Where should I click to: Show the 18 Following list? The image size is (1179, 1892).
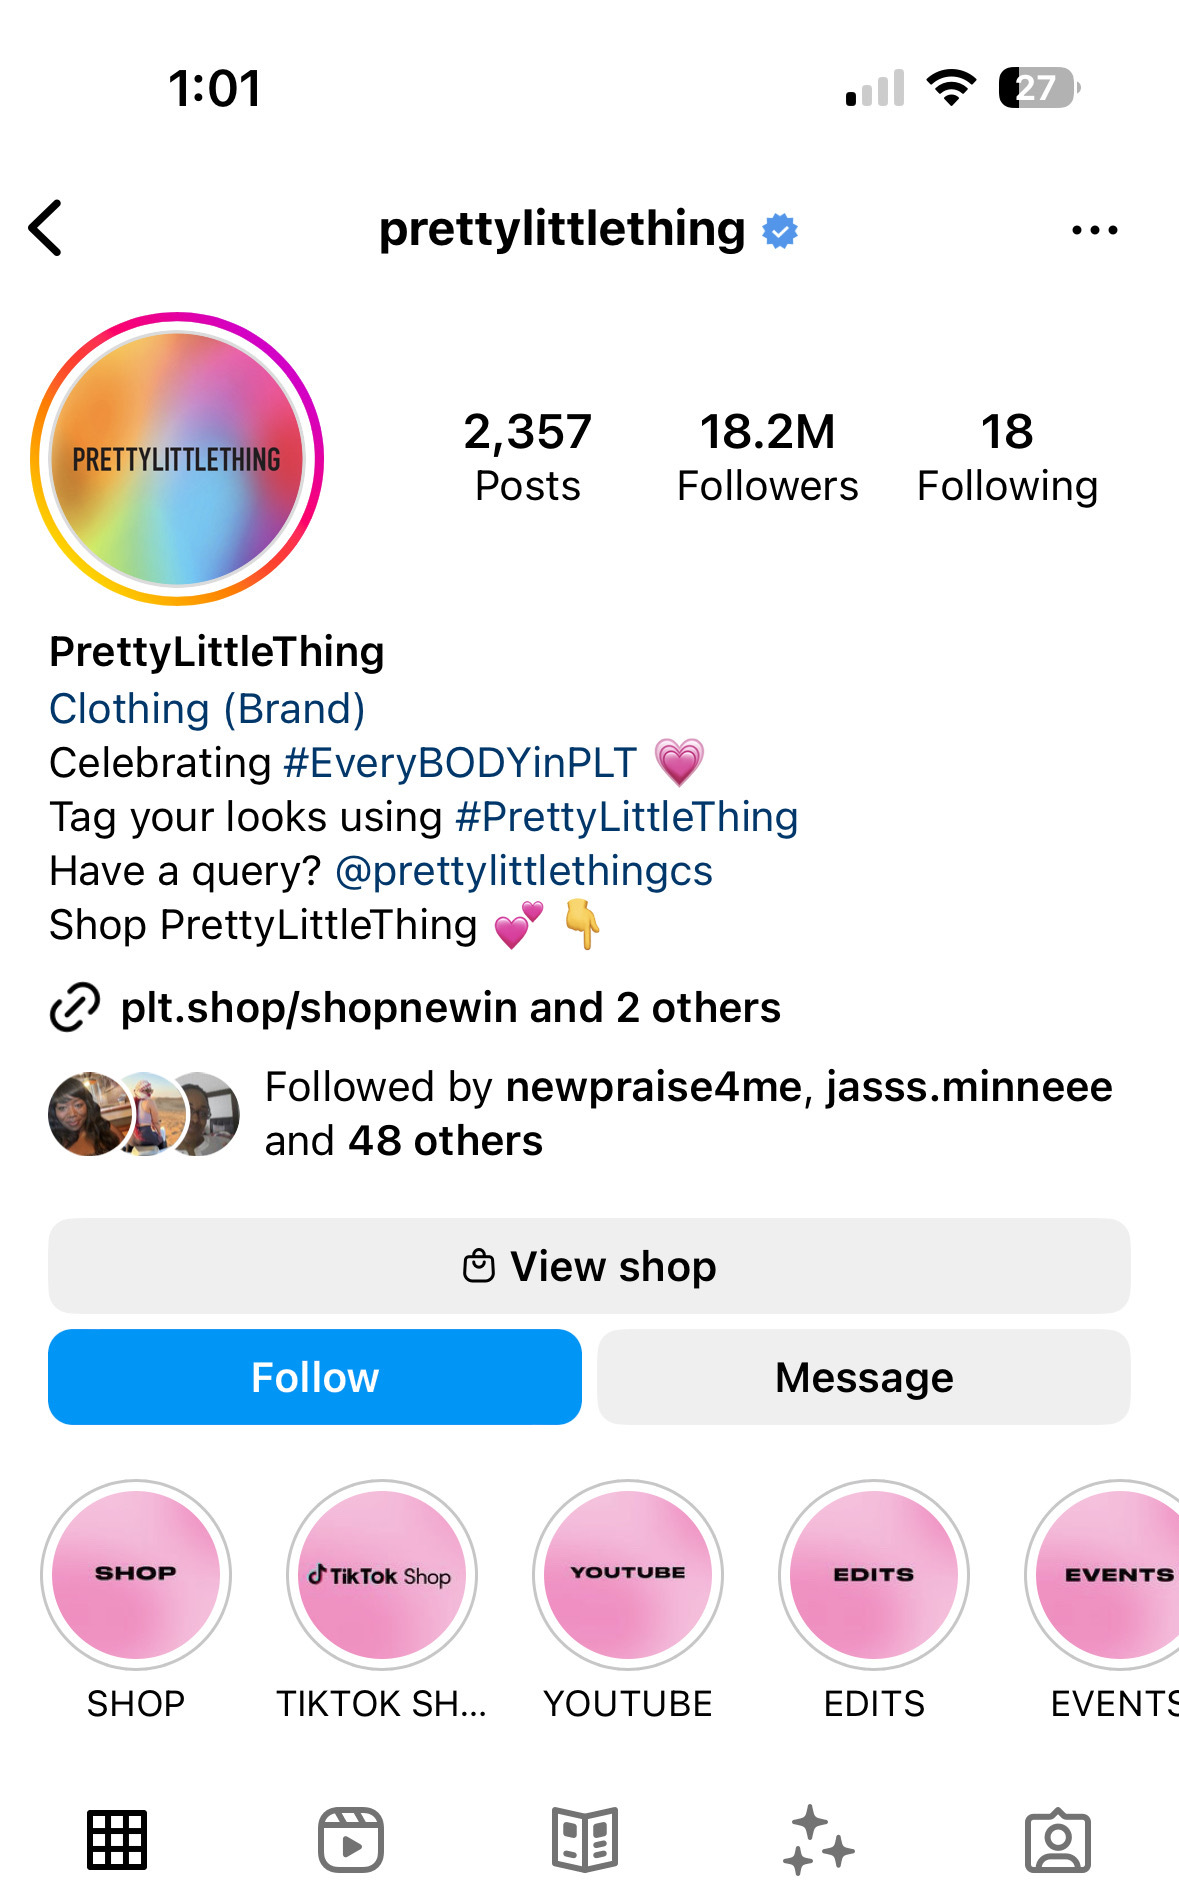point(1007,457)
